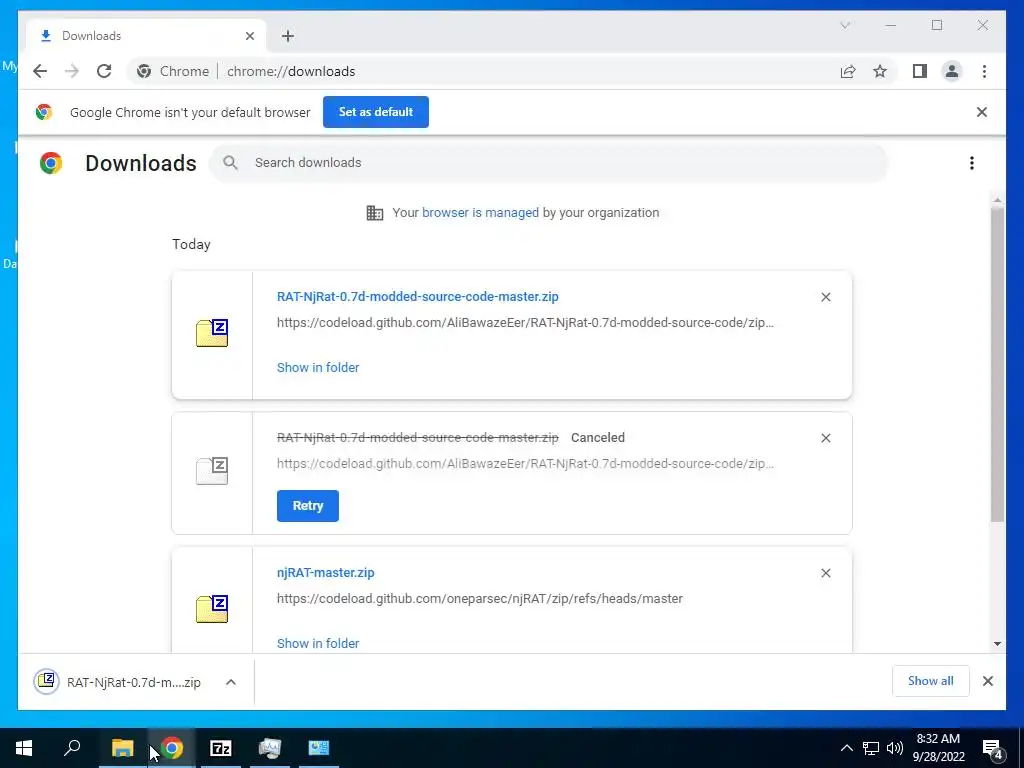Click the search magnifier in downloads search

point(230,163)
